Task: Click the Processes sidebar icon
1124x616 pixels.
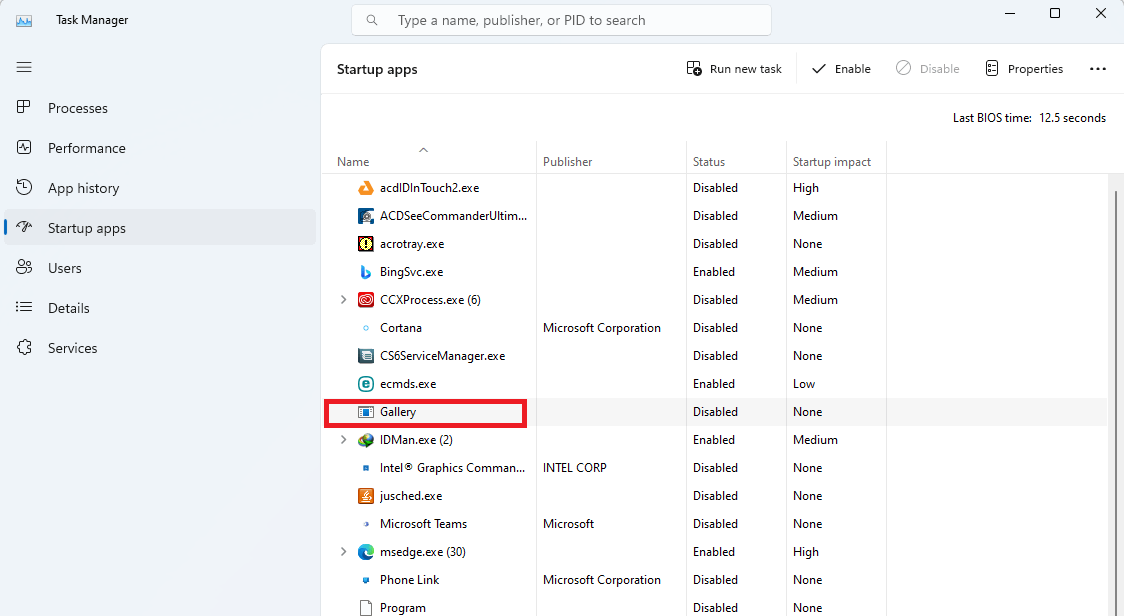Action: [24, 107]
